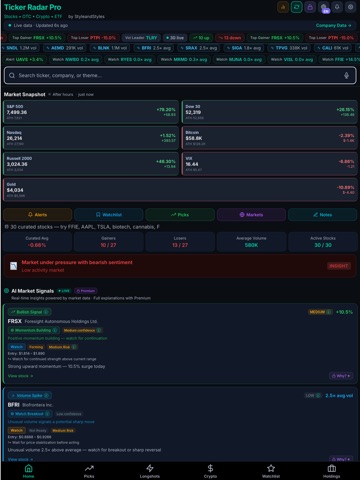360x480 pixels.
Task: Open the Nasdaq market card
Action: [x=91, y=138]
